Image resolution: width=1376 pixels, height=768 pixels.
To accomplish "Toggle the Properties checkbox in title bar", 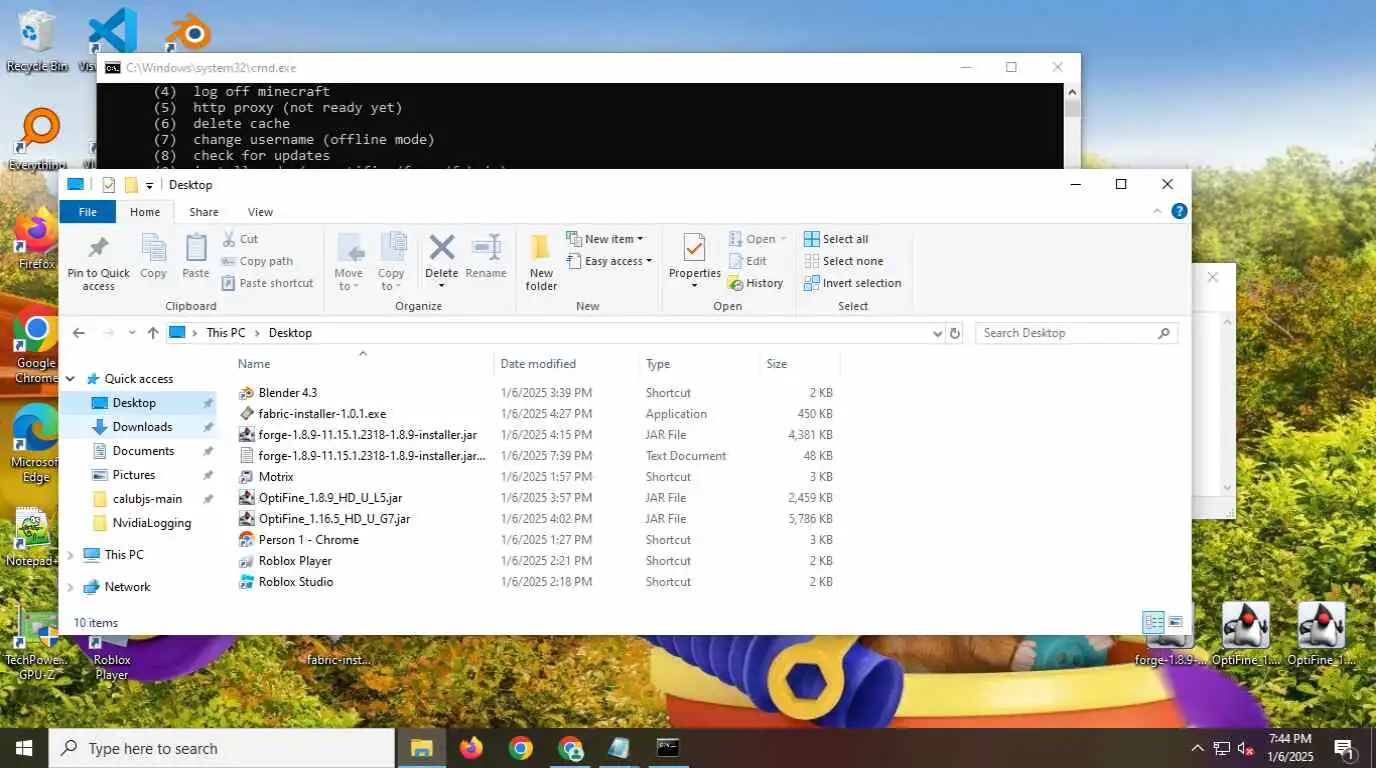I will point(108,185).
